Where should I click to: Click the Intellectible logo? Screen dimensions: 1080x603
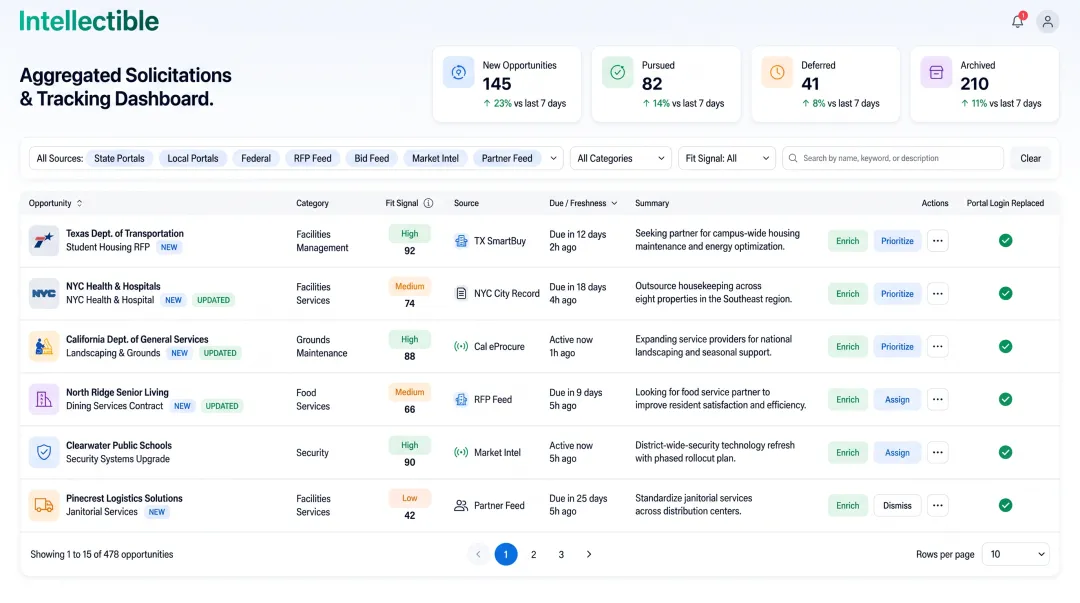89,21
